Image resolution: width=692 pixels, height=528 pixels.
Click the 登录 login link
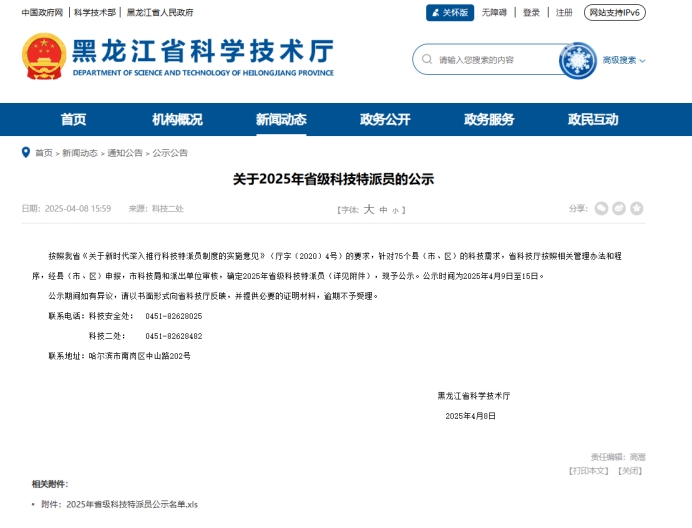tap(531, 13)
